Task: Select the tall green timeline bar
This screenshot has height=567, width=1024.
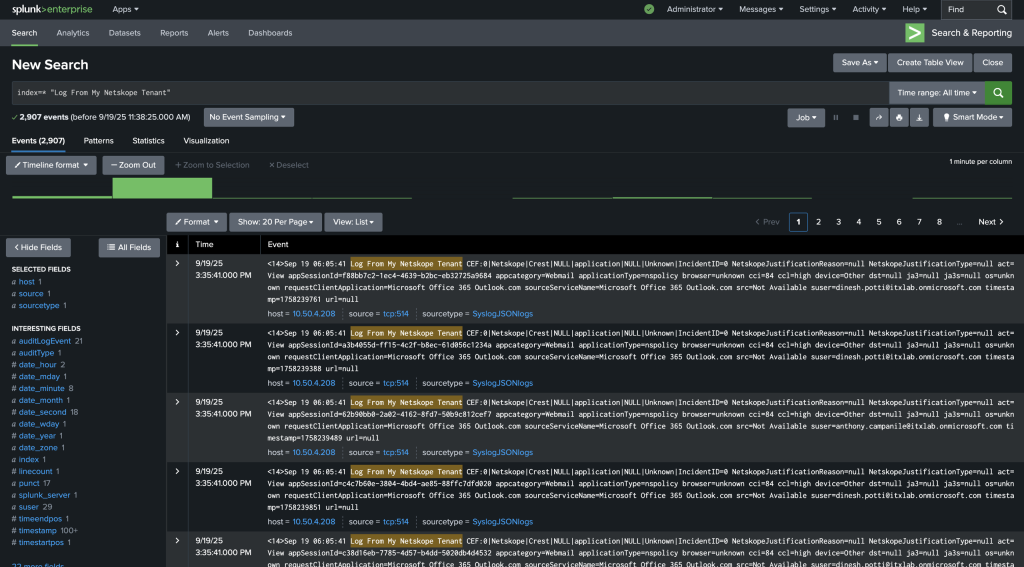Action: tap(162, 188)
